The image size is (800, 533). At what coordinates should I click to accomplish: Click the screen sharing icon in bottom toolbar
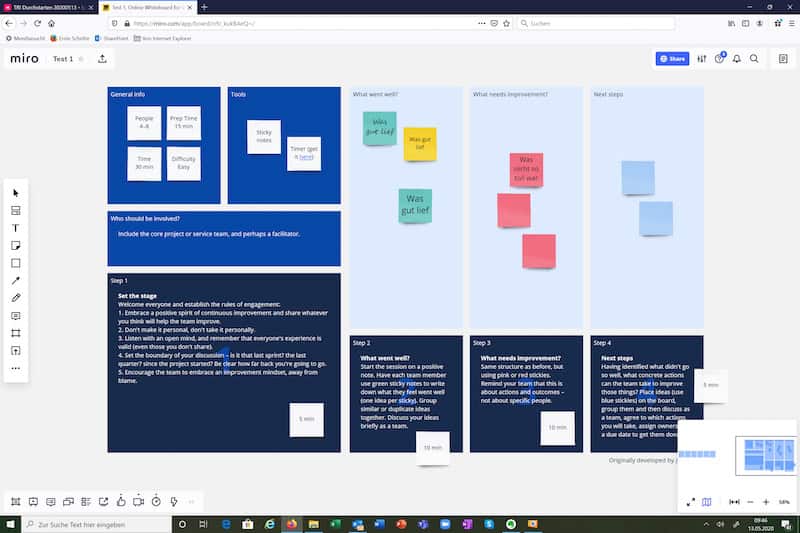[x=104, y=502]
